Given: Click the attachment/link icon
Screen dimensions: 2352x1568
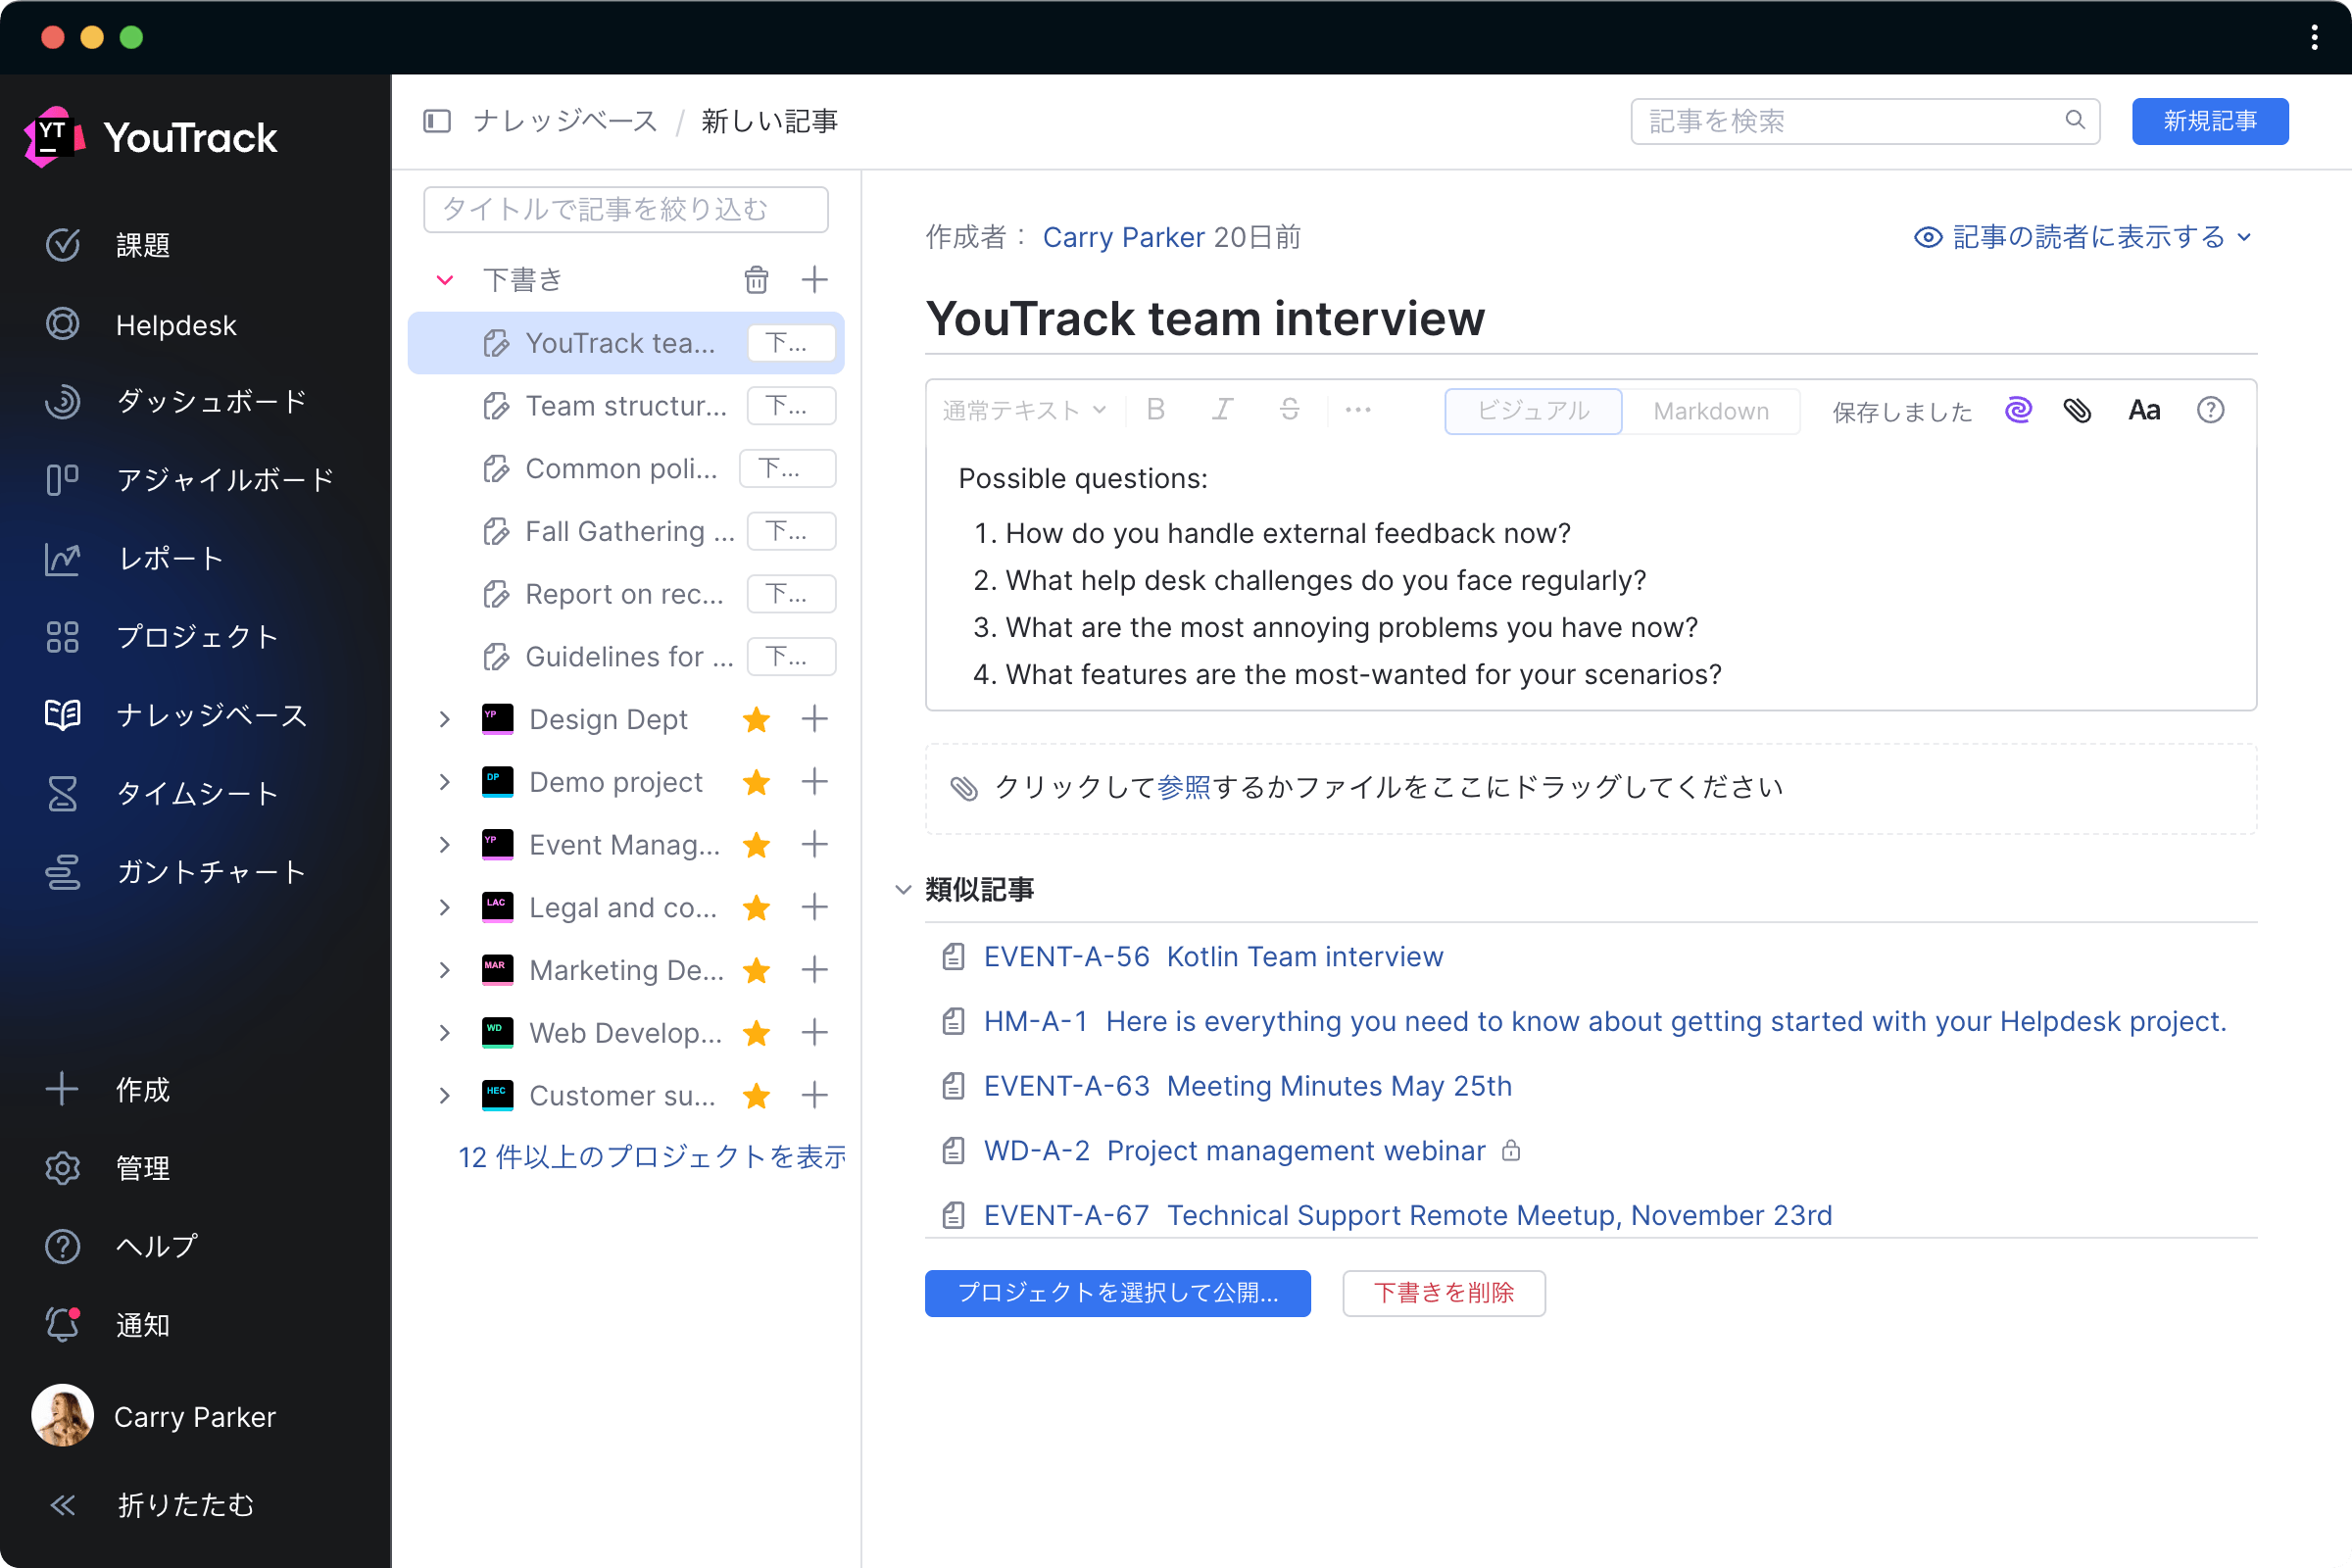Looking at the screenshot, I should (x=2076, y=408).
